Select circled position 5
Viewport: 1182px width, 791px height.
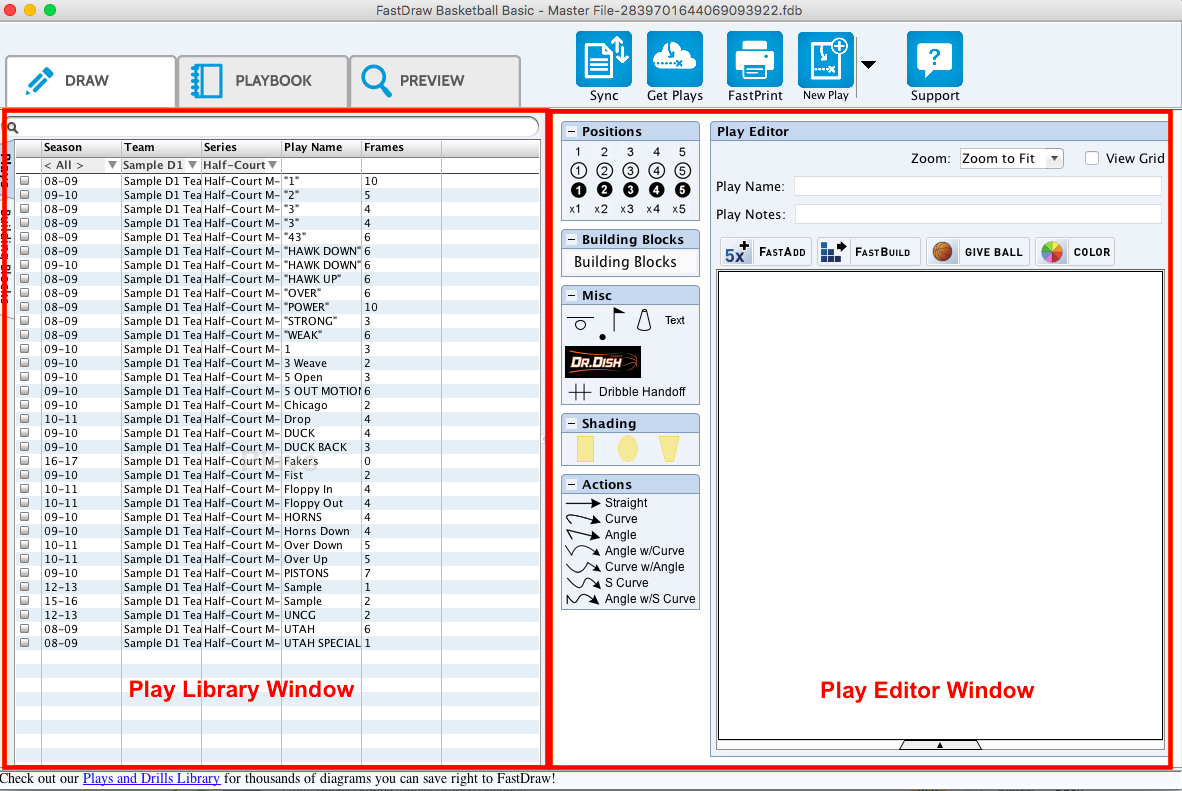click(682, 171)
